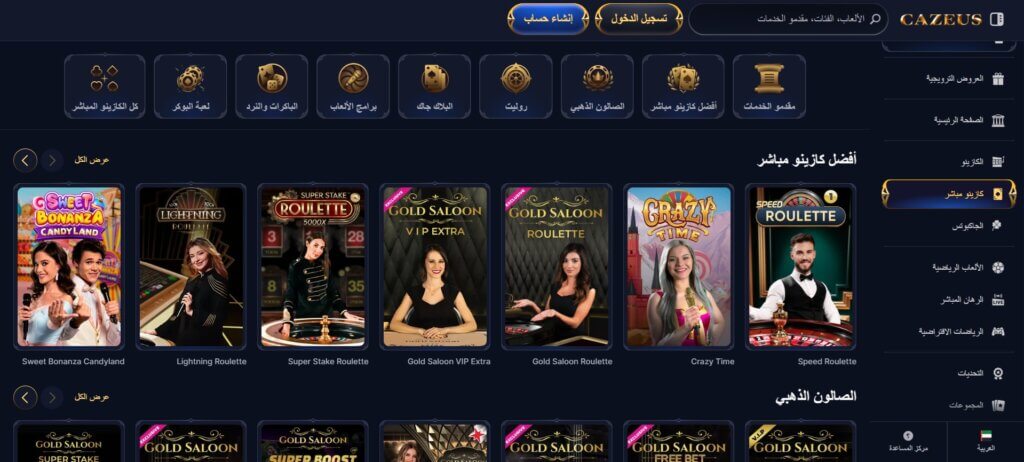Toggle the sidebar panel icon next to CAZEUS
This screenshot has width=1024, height=462.
[x=997, y=19]
